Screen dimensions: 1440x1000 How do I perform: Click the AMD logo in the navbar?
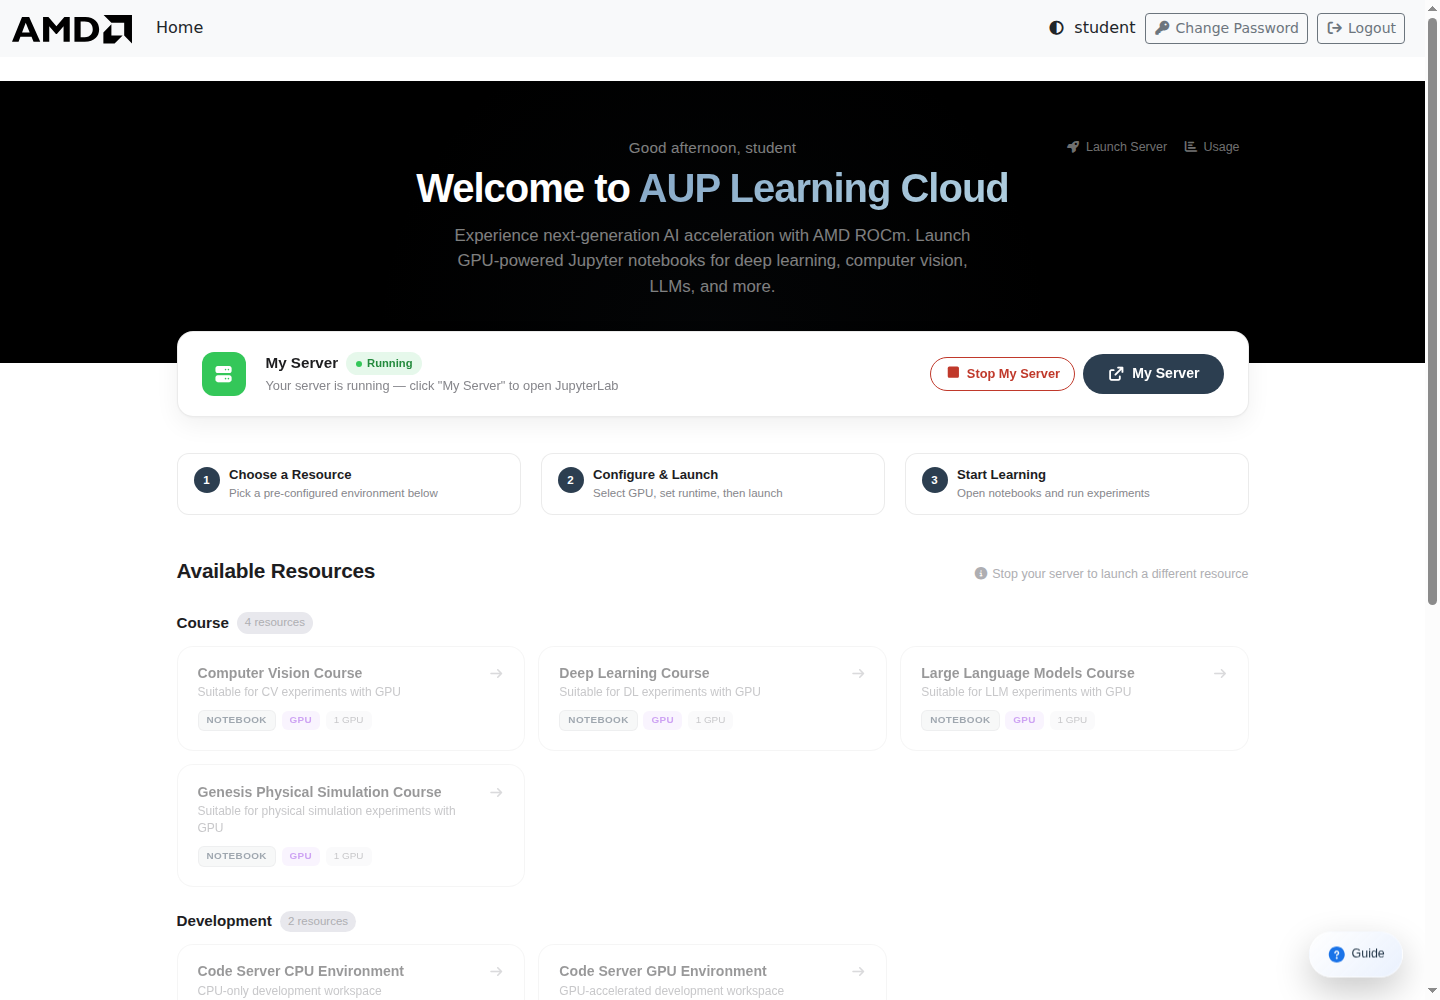(x=72, y=29)
